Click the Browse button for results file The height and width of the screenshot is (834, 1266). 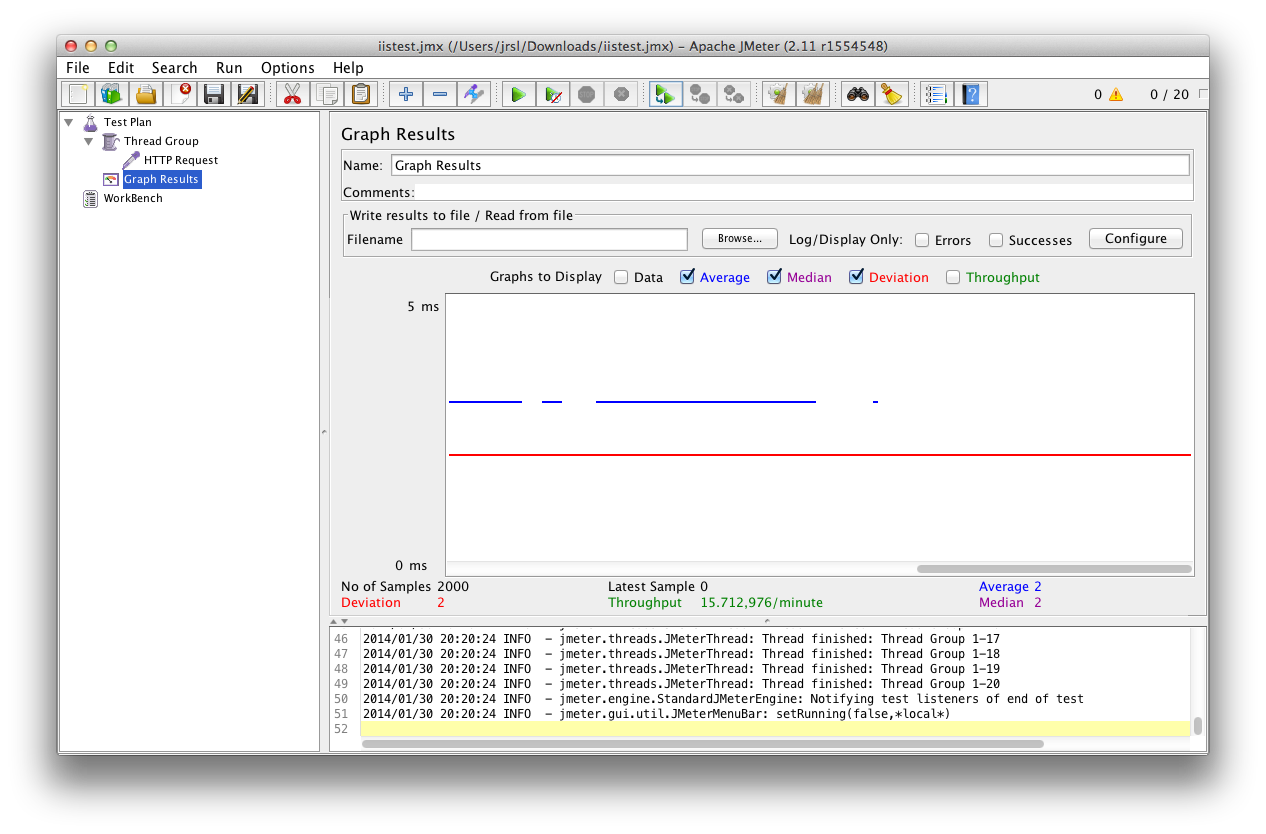coord(739,238)
